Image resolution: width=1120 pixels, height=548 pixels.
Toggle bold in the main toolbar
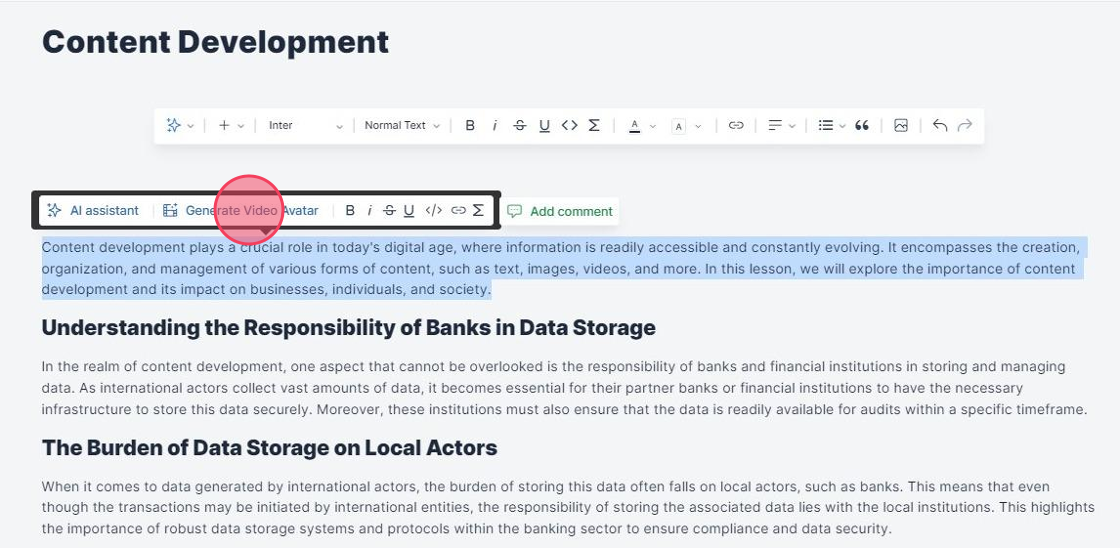tap(470, 126)
